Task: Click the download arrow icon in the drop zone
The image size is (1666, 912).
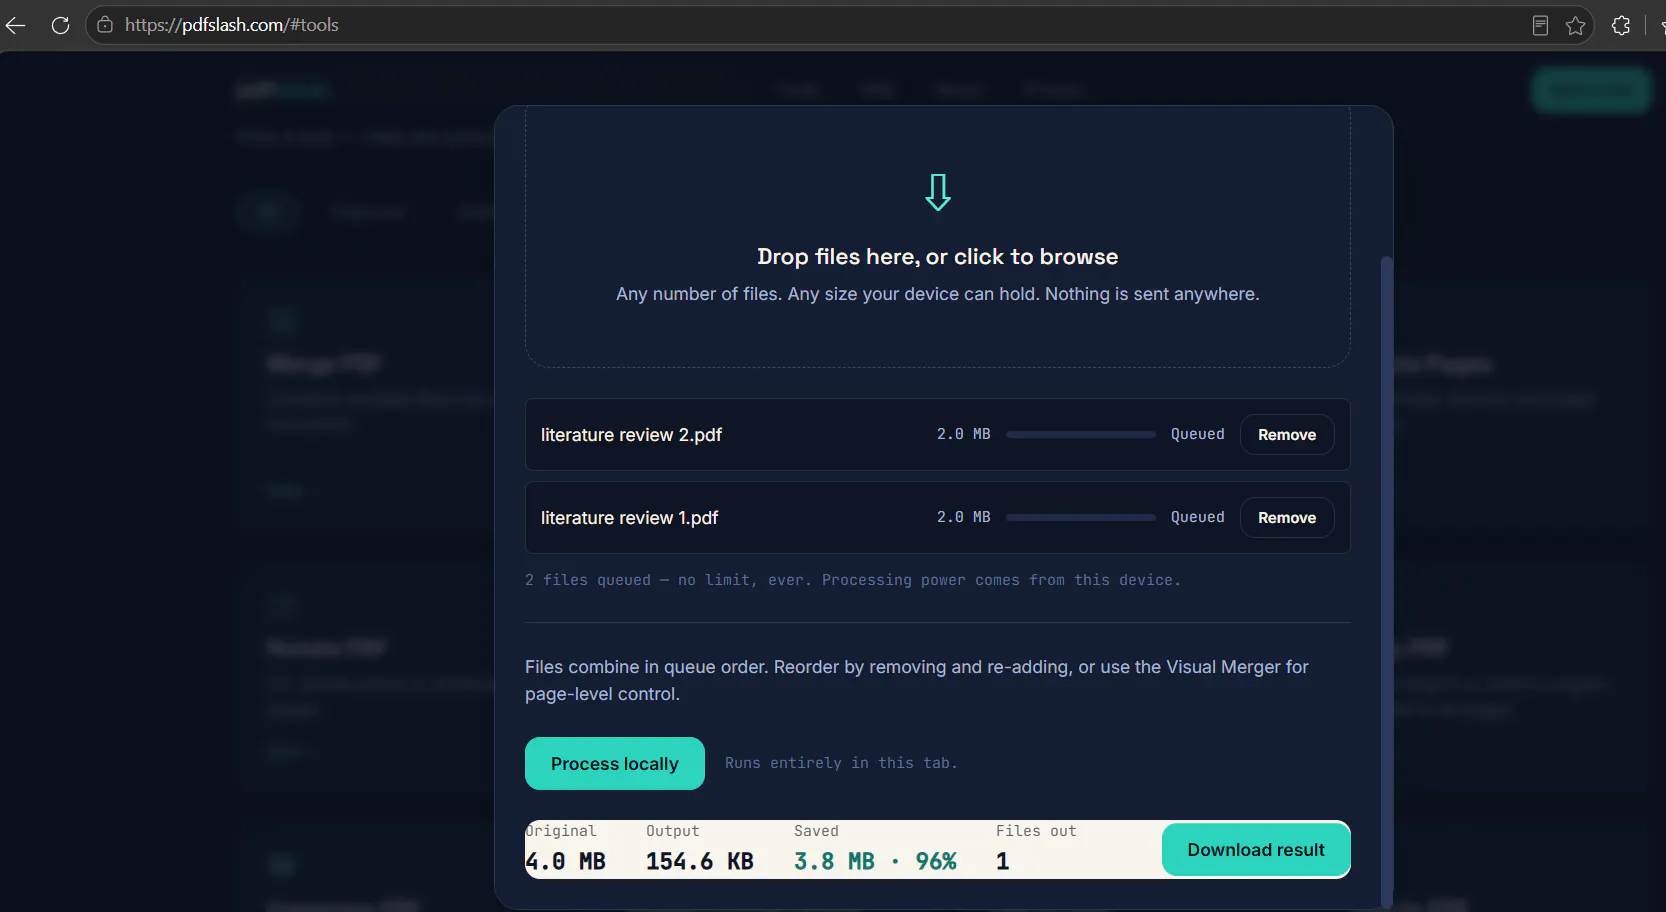Action: point(938,192)
